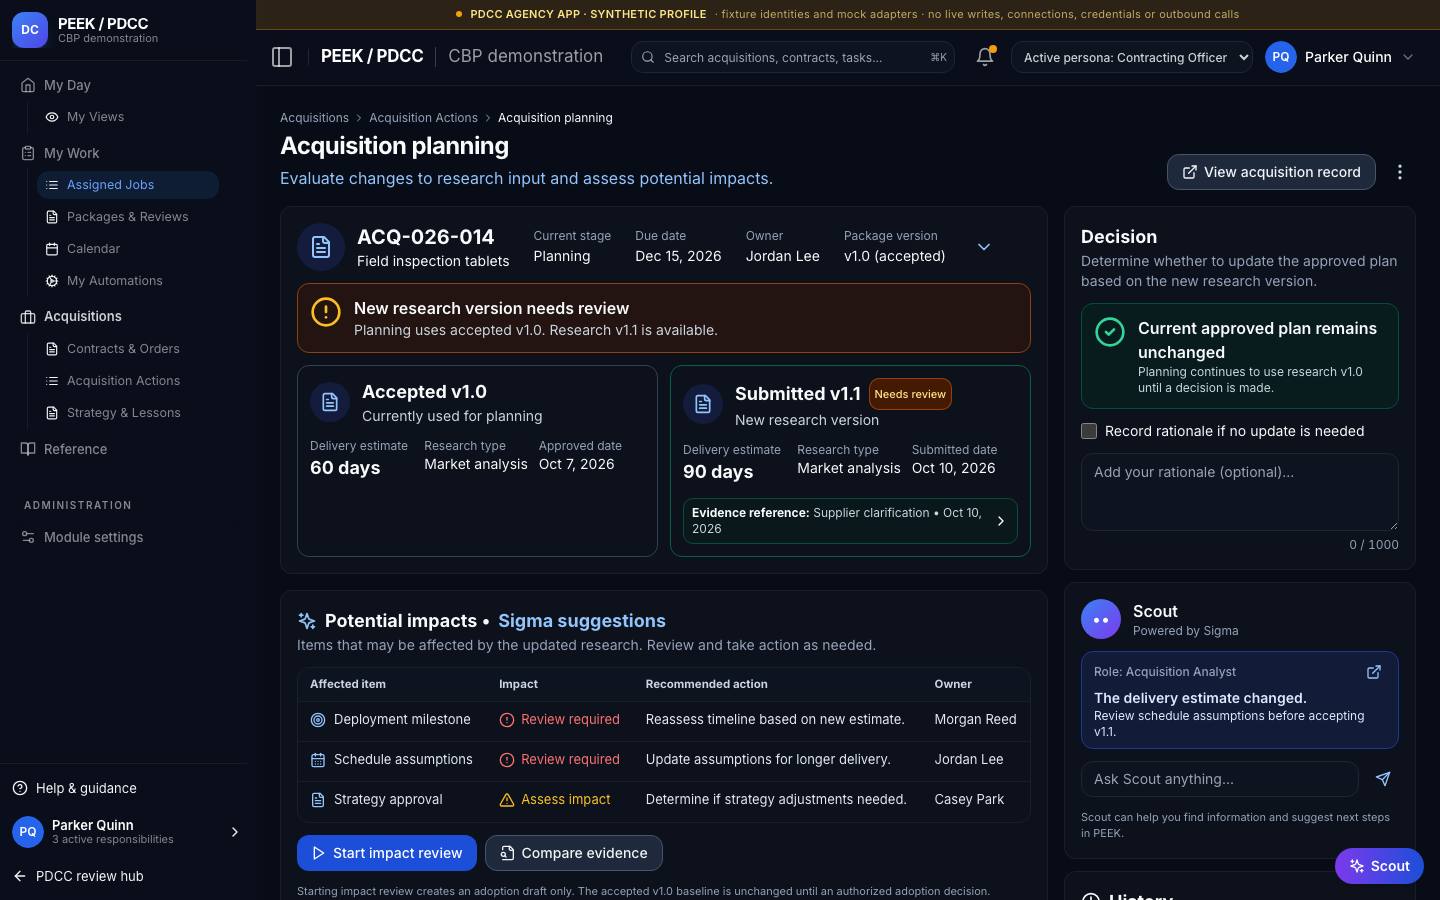1440x900 pixels.
Task: Open the floating Scout button
Action: coord(1379,866)
